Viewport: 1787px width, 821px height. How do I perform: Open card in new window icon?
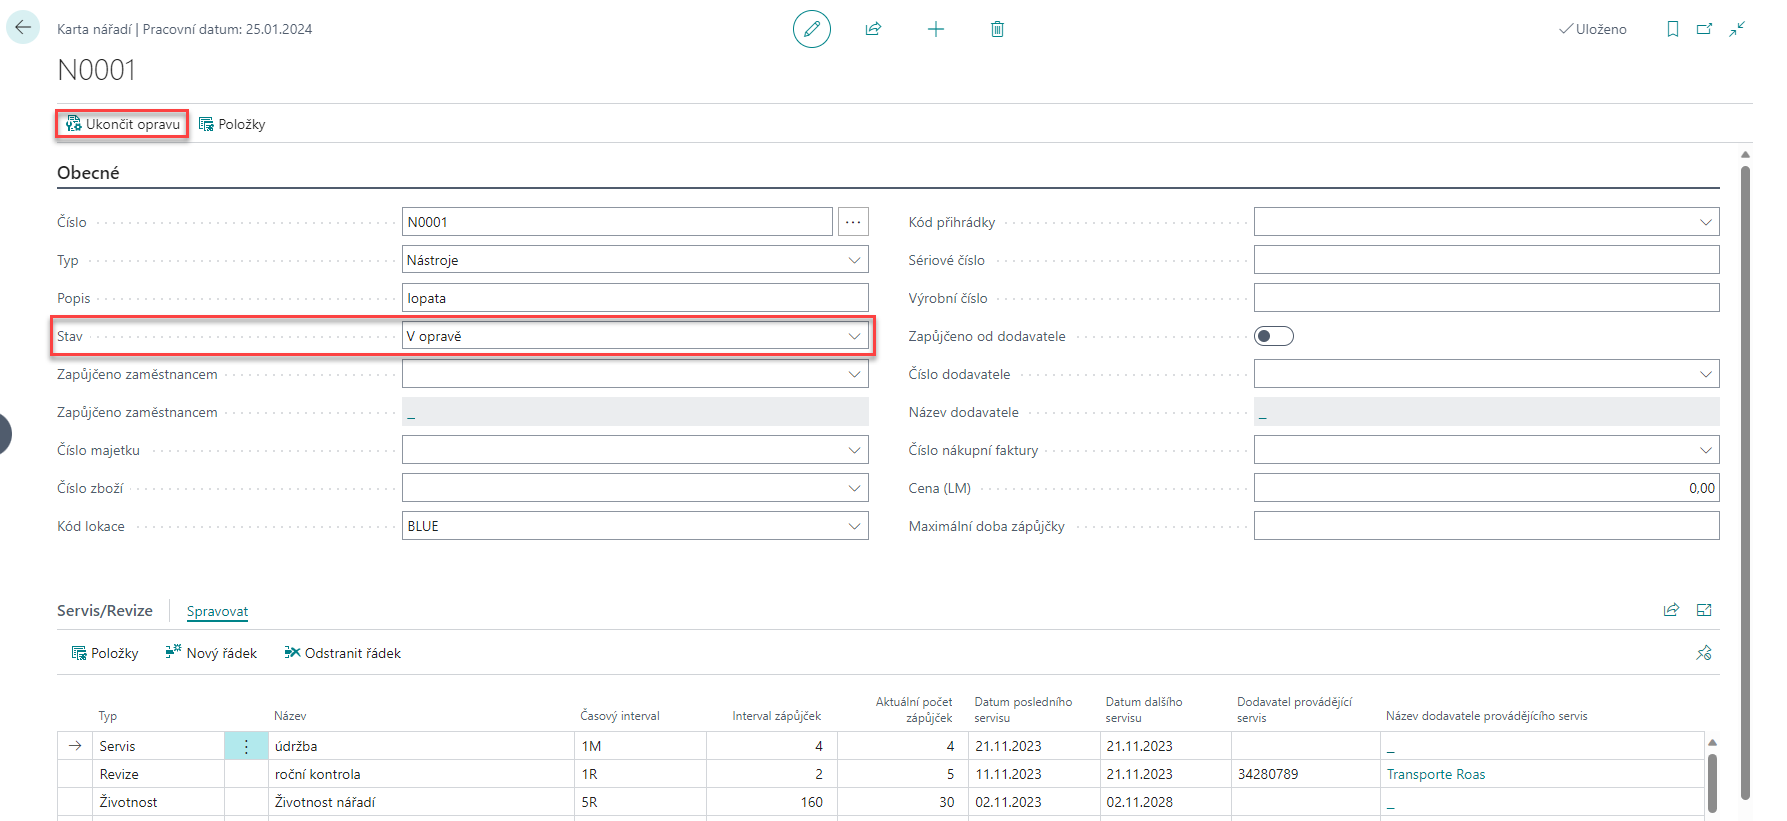[1704, 29]
